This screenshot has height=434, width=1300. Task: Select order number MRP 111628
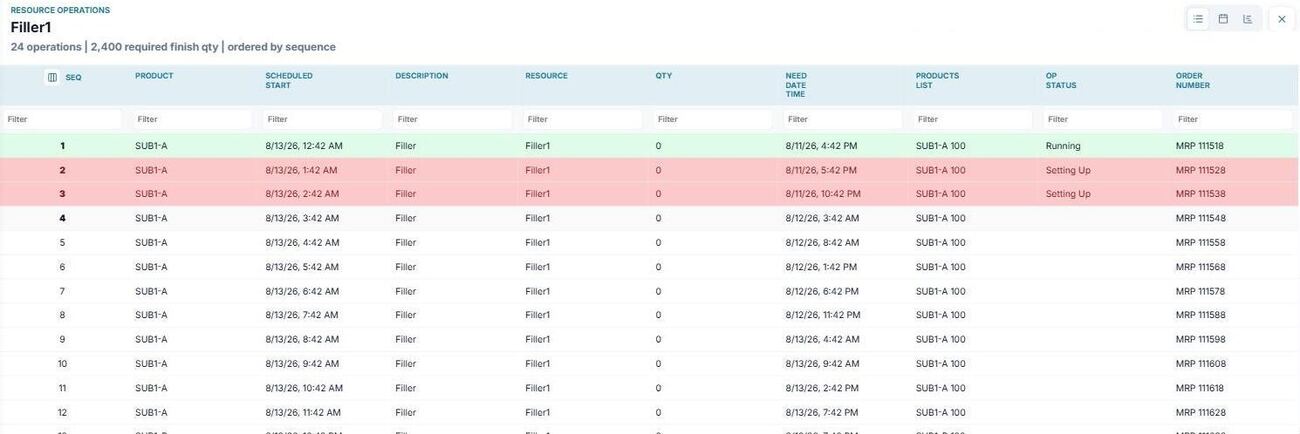tap(1200, 412)
